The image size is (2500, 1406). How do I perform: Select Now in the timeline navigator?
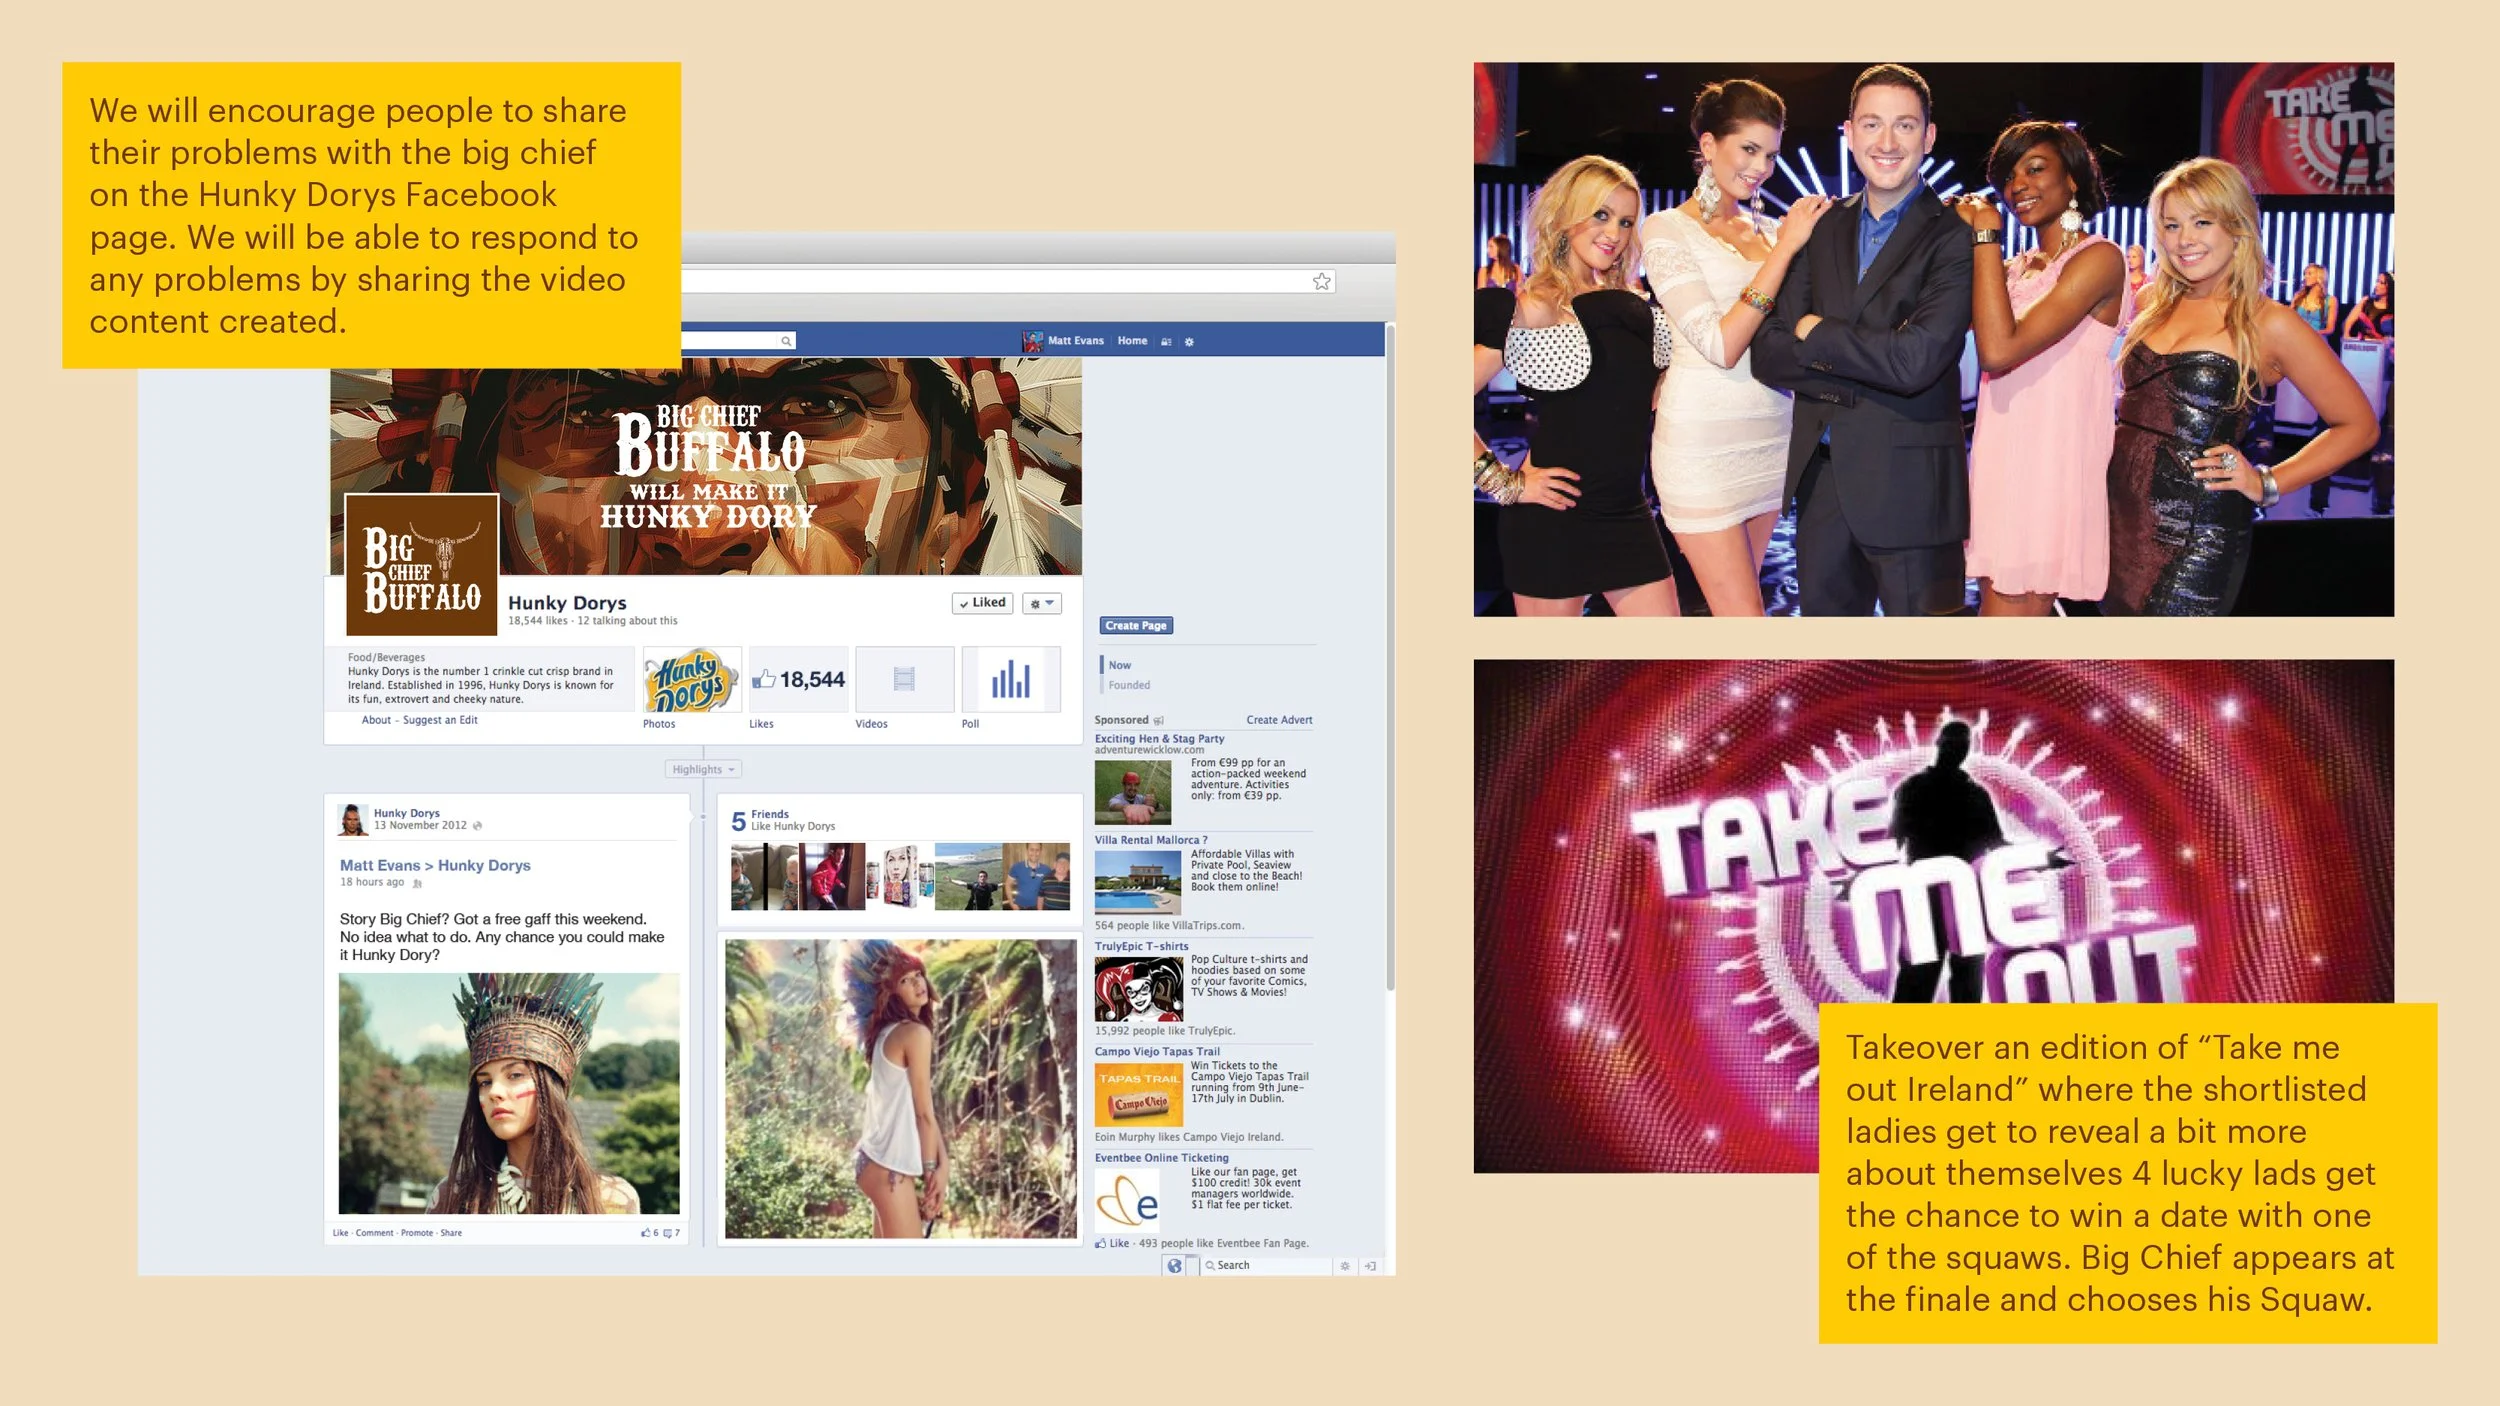(x=1120, y=665)
